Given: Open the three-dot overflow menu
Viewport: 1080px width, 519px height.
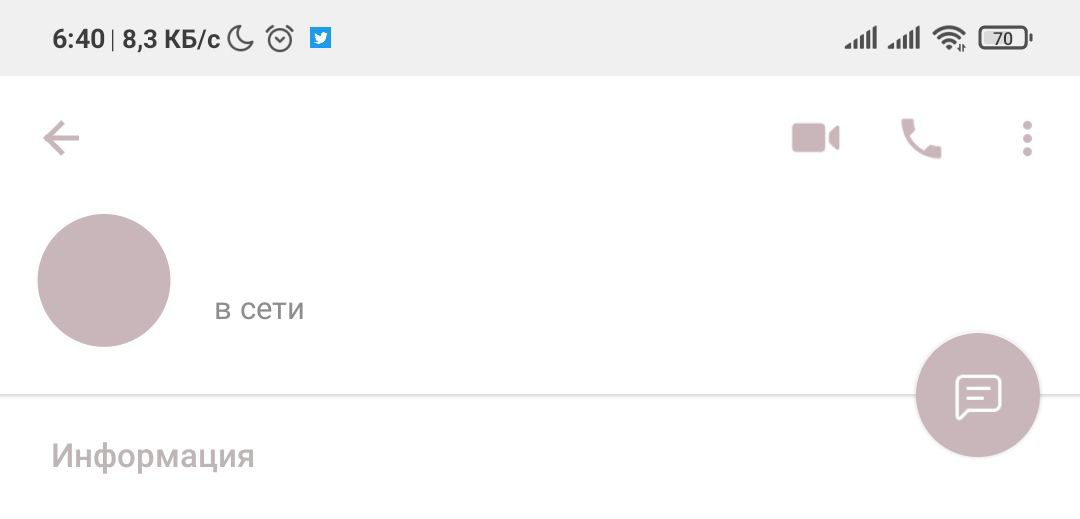Looking at the screenshot, I should (x=1027, y=138).
